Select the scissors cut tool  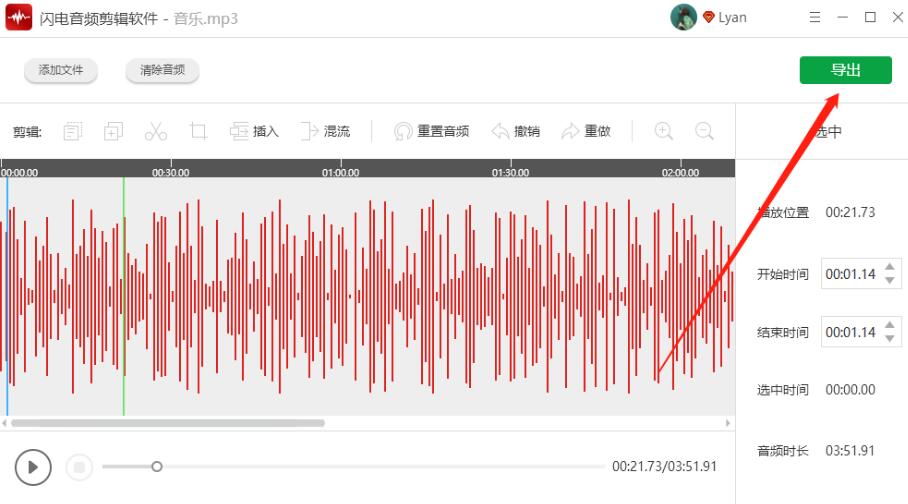pos(156,132)
